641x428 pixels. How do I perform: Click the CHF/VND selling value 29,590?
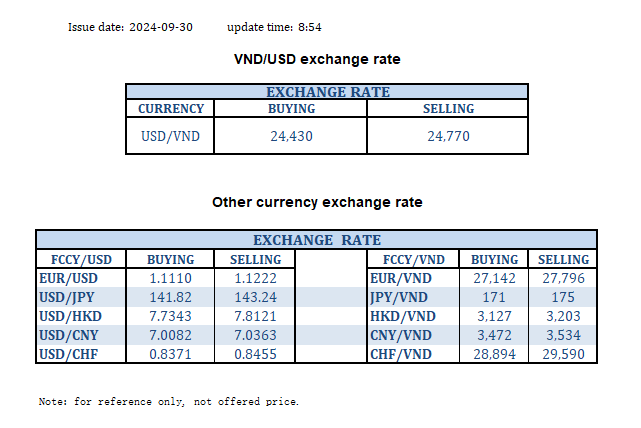(x=563, y=355)
